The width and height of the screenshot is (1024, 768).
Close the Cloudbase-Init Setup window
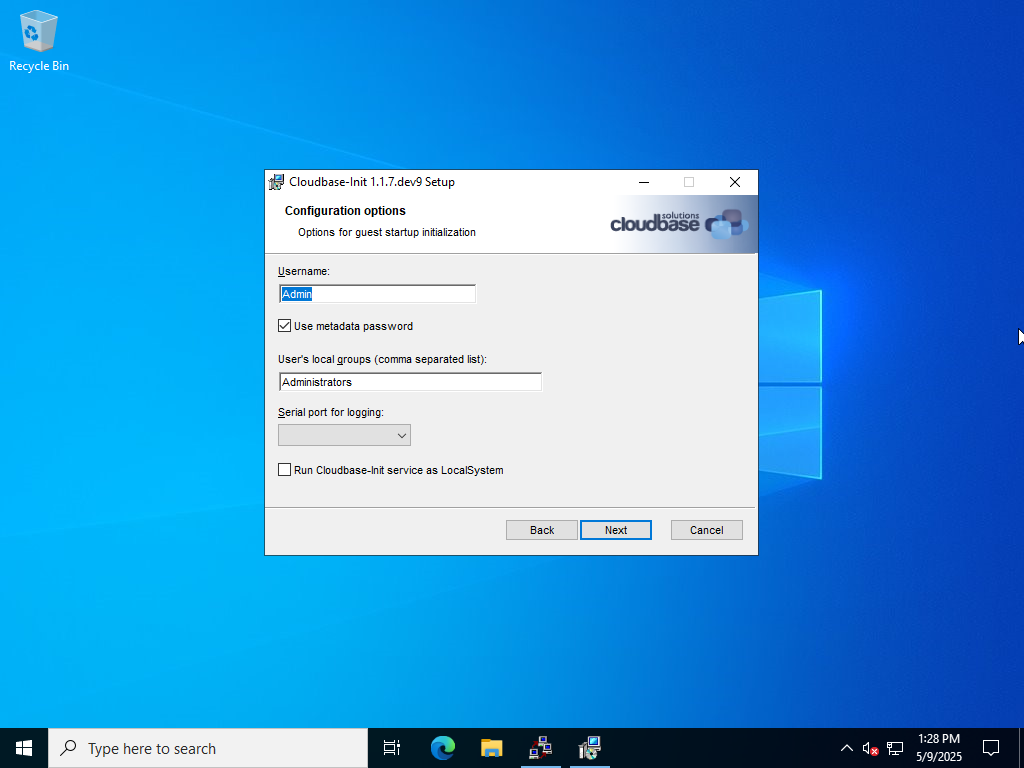[x=735, y=182]
